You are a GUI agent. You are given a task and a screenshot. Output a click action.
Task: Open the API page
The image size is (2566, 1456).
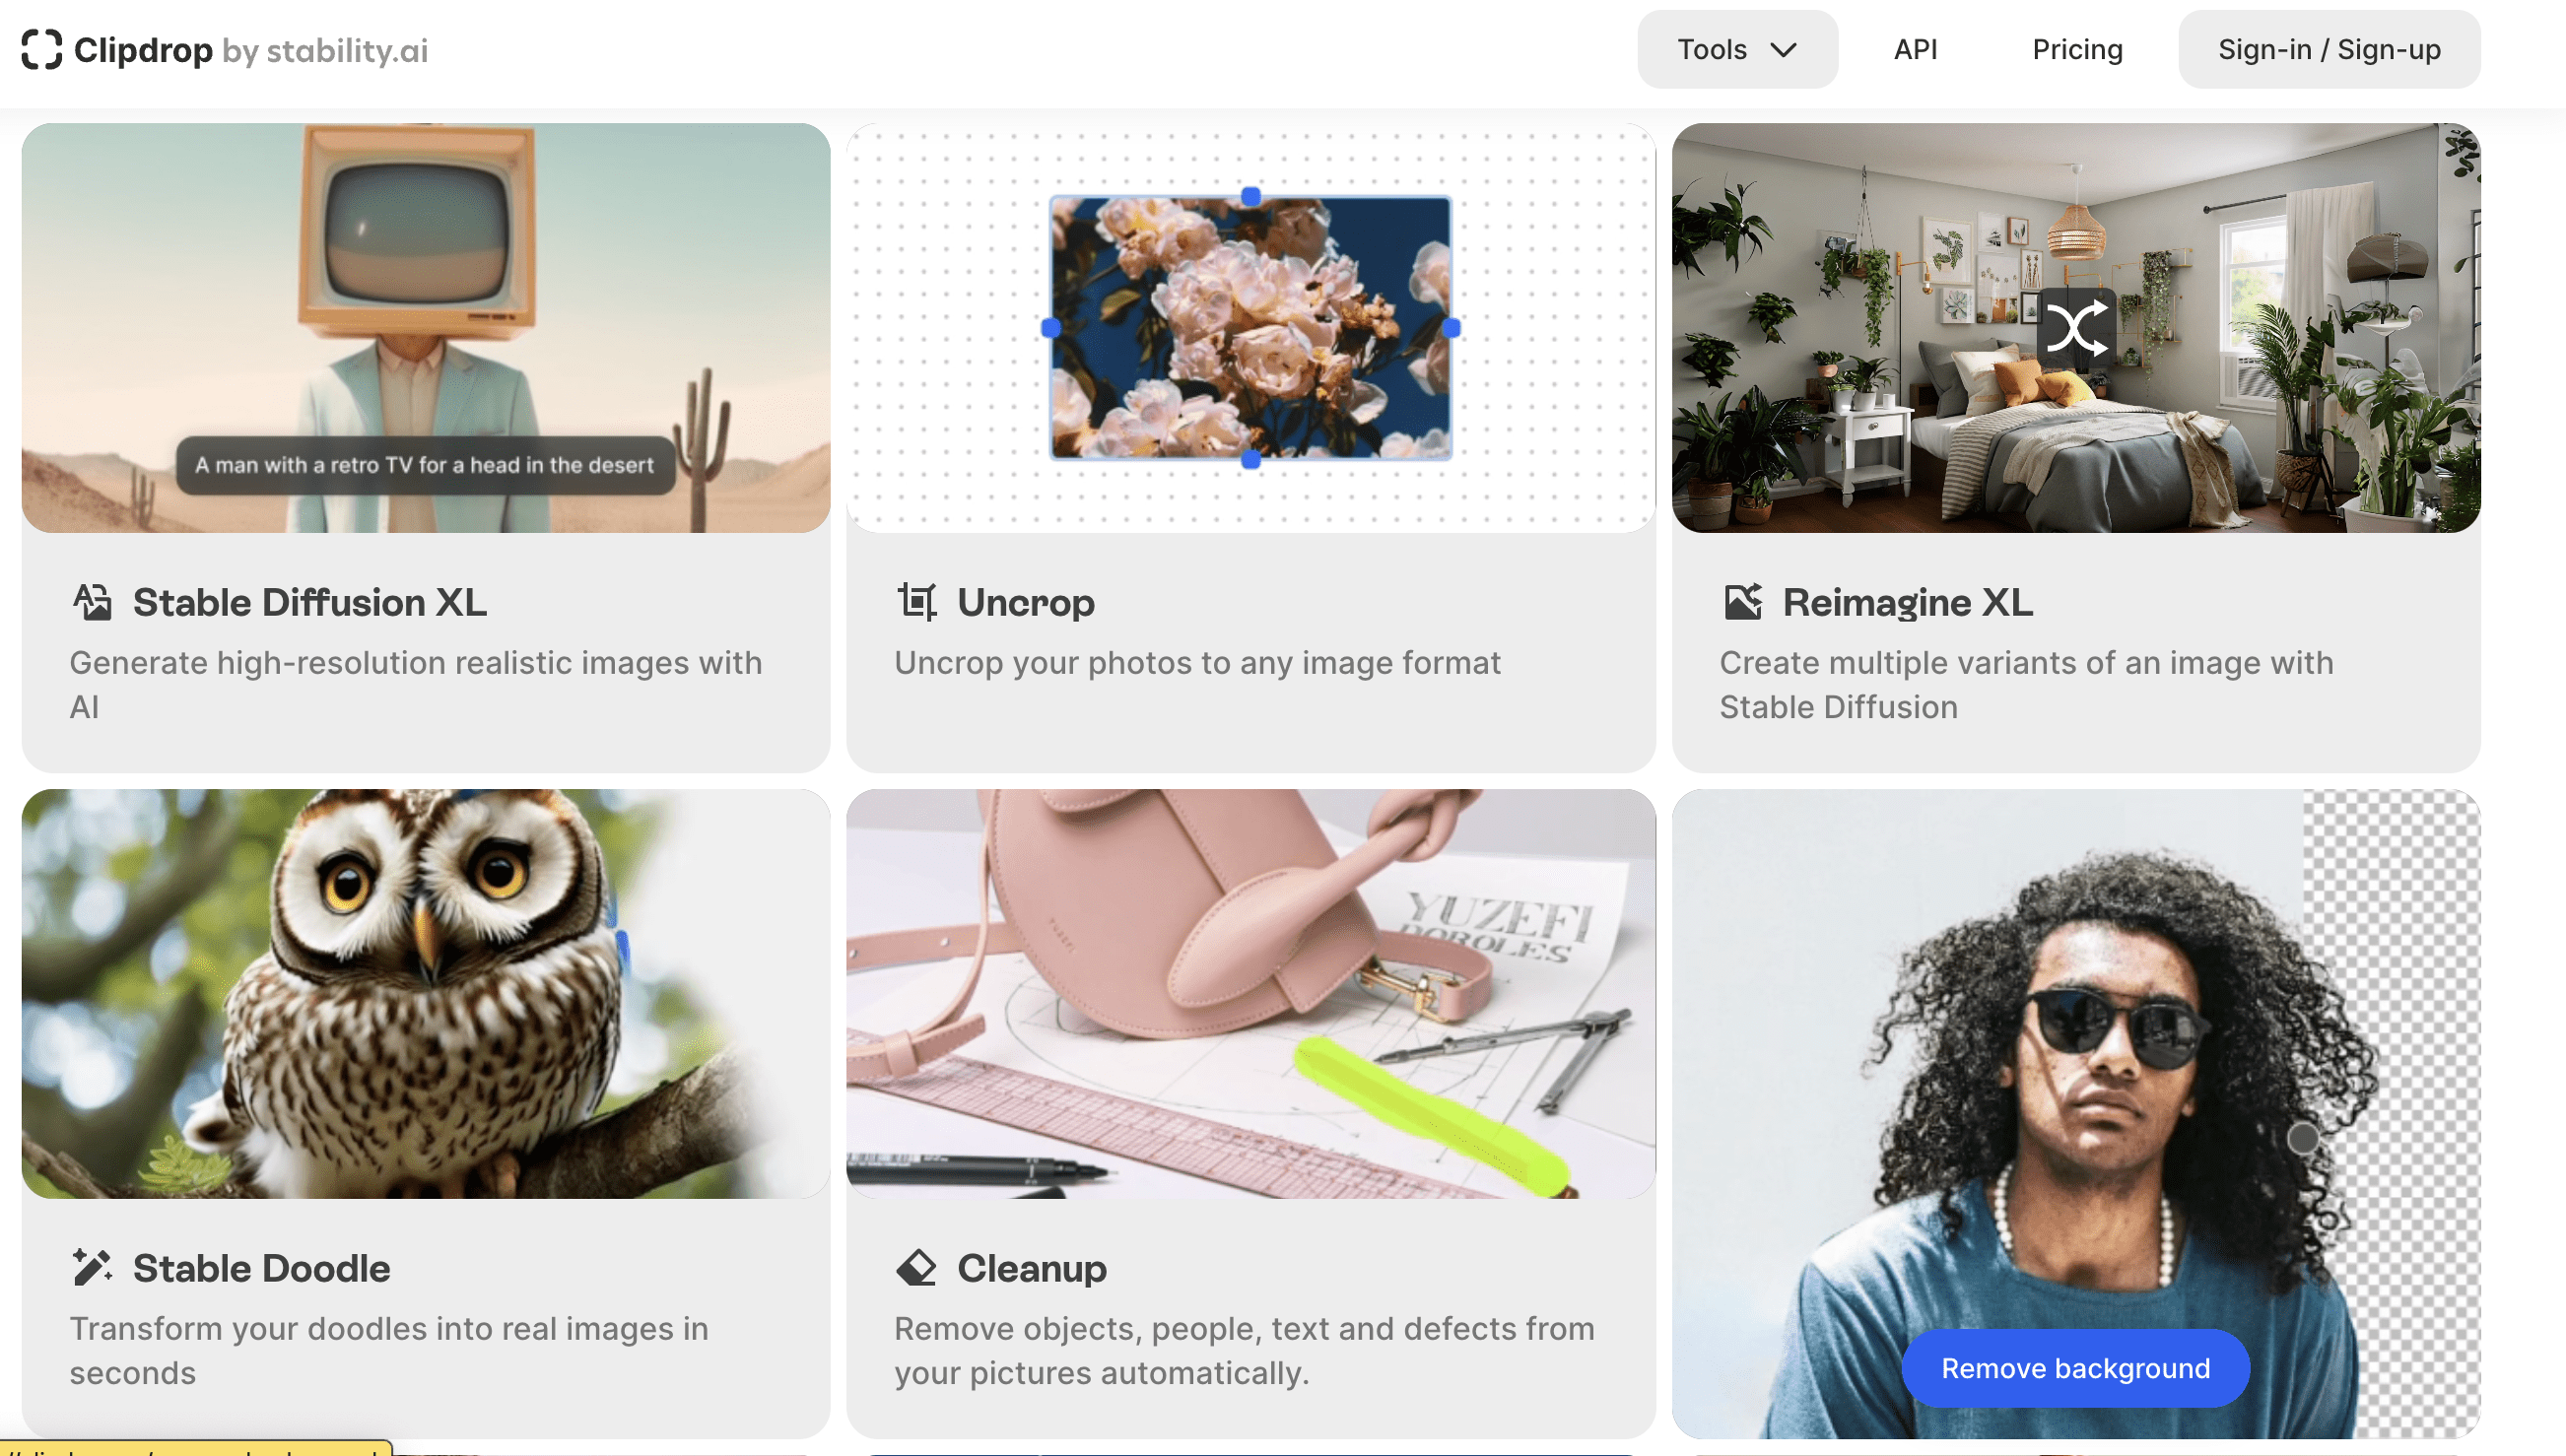(x=1915, y=50)
